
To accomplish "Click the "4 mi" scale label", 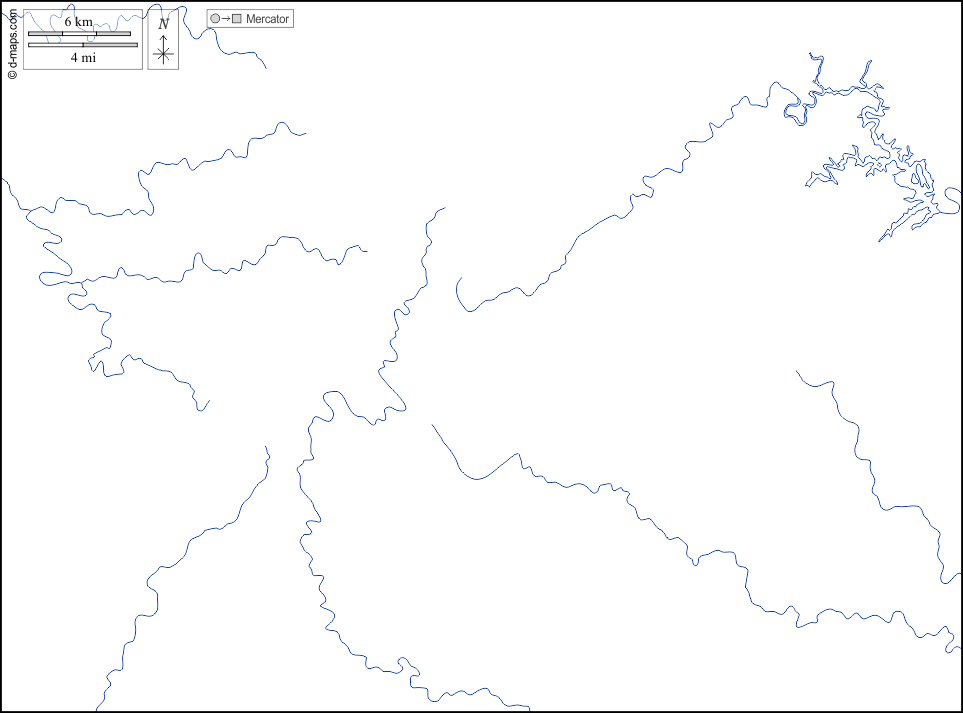I will pos(83,58).
